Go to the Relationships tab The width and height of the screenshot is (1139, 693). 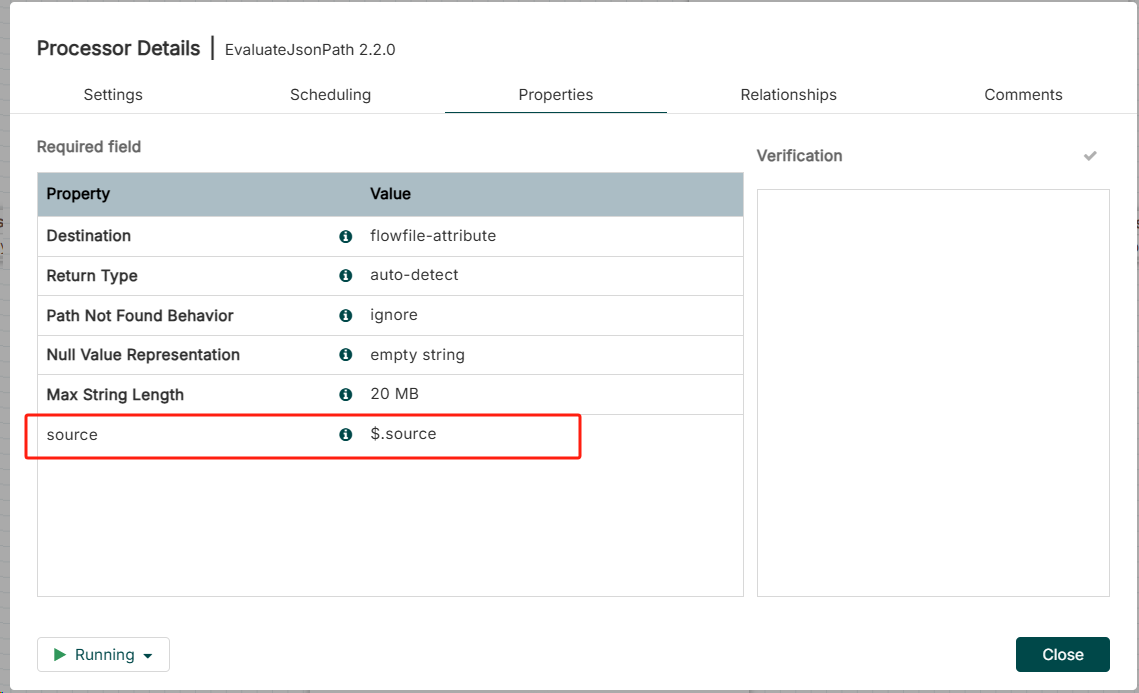coord(788,95)
